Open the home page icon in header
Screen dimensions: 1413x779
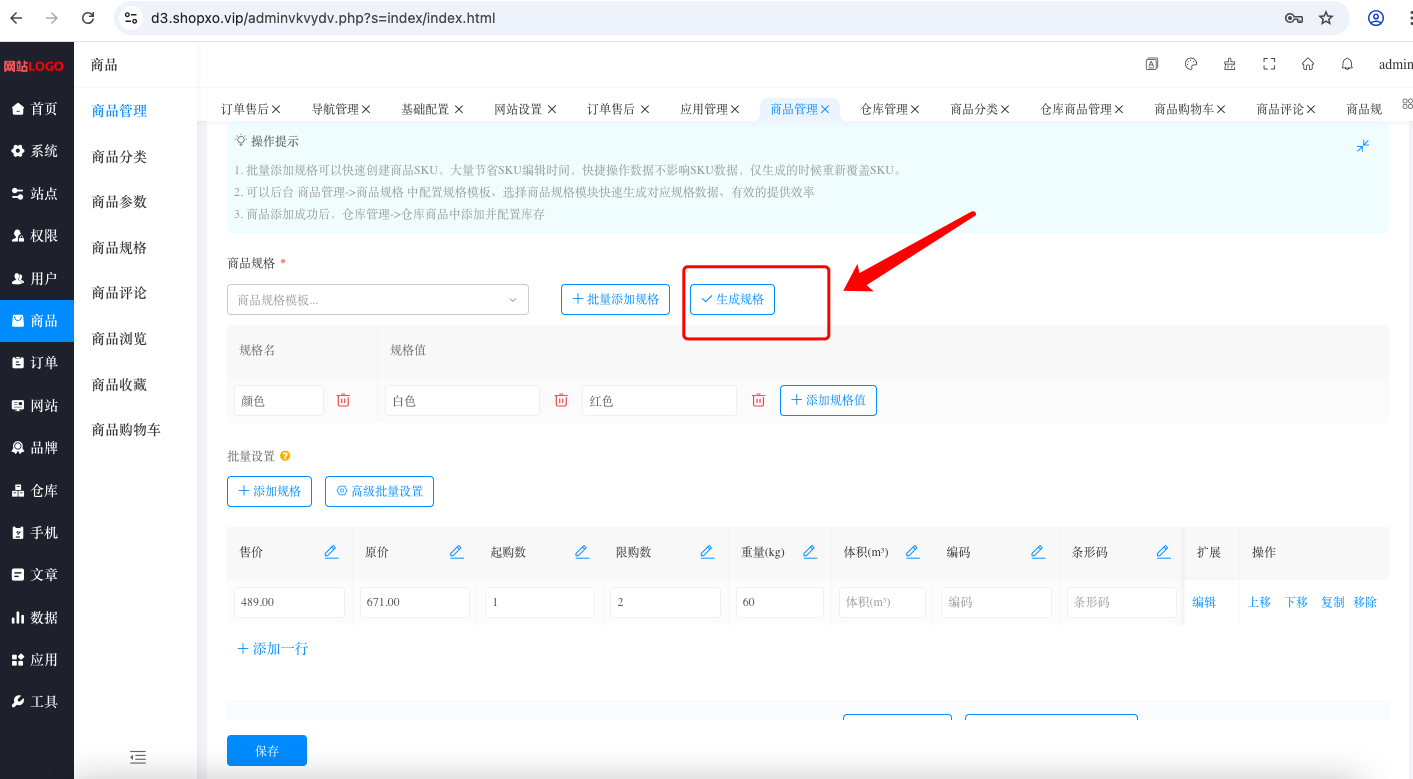click(x=1308, y=64)
